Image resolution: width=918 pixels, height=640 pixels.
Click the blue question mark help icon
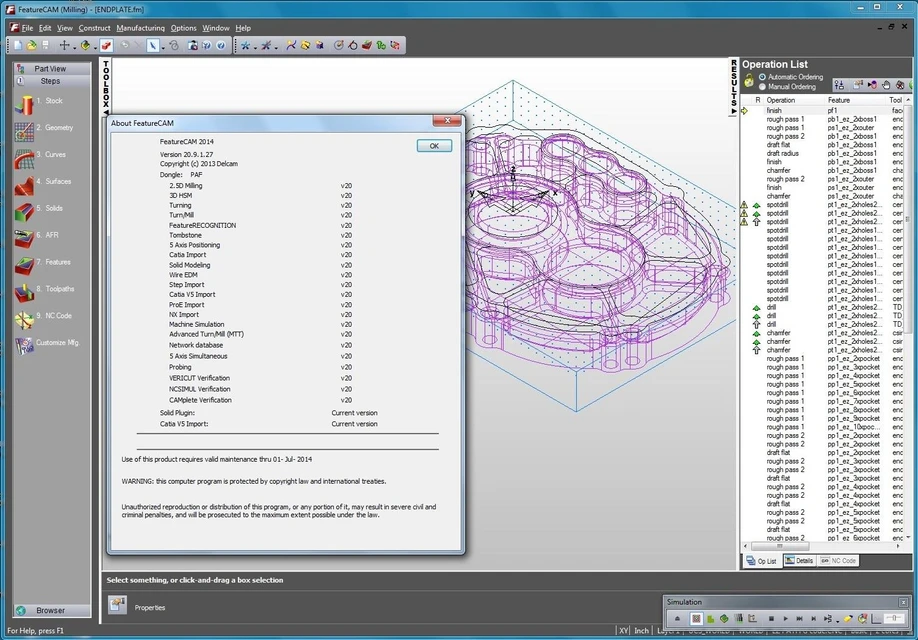tap(221, 45)
